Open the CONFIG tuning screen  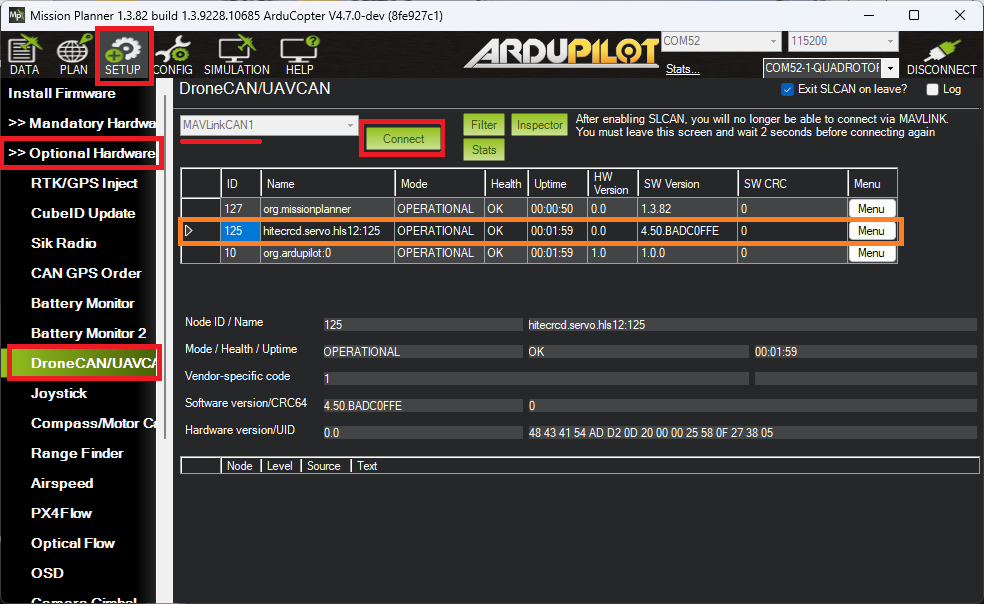coord(173,57)
